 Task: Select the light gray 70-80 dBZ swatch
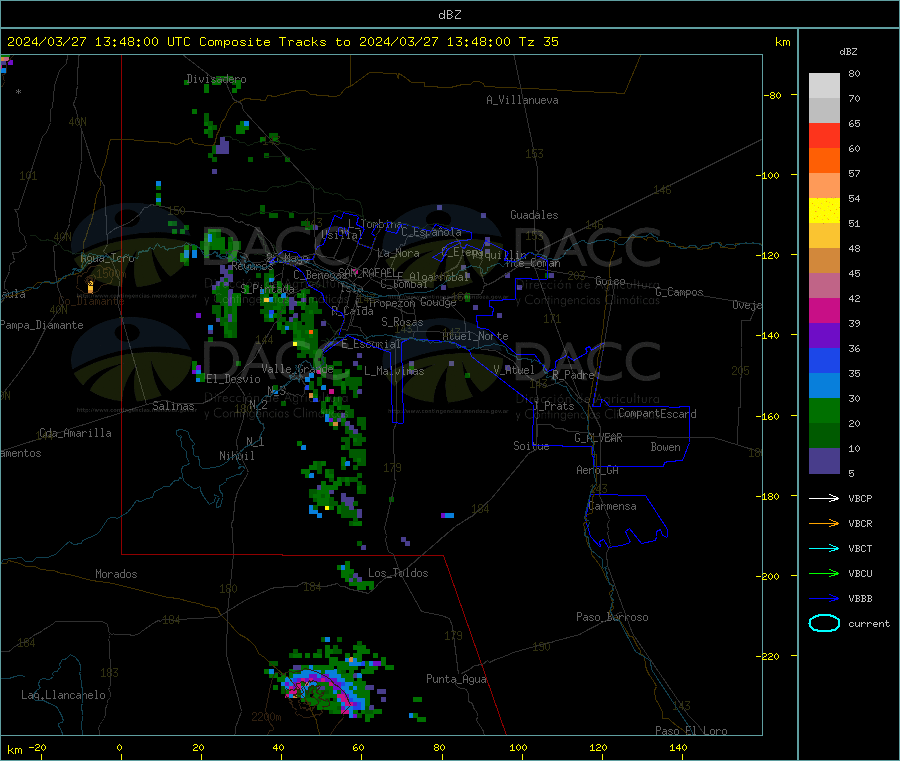coord(824,86)
